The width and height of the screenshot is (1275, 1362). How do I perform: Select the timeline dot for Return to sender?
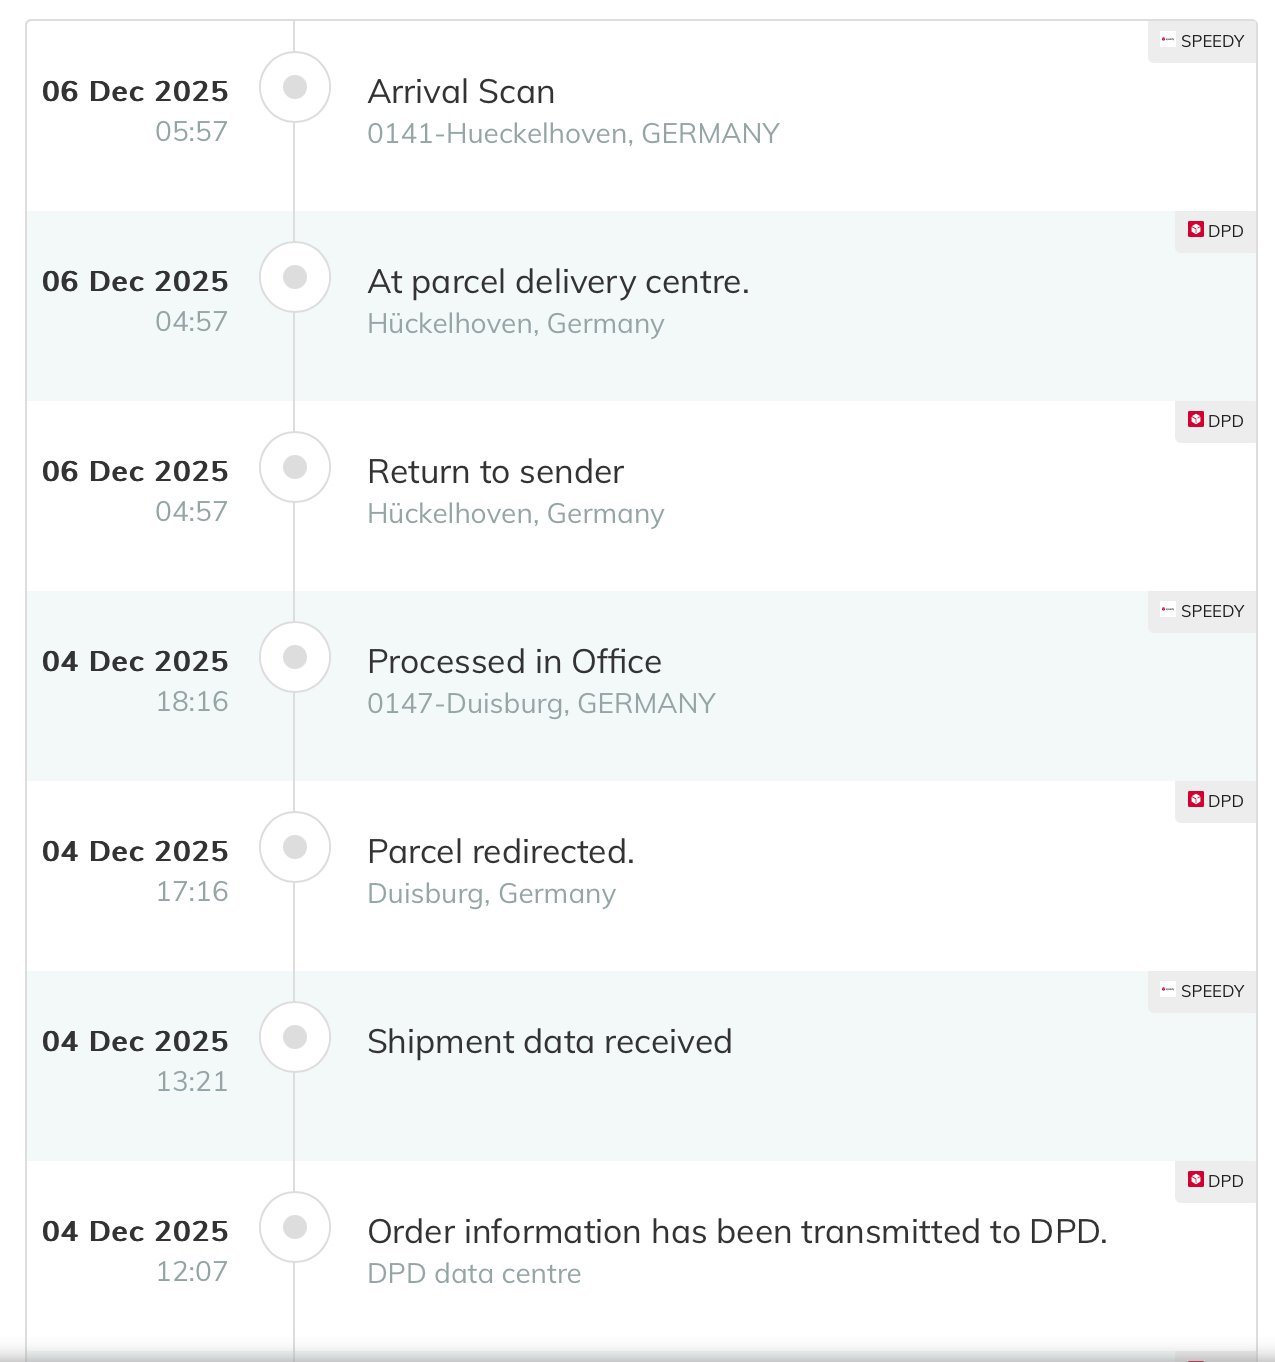point(295,467)
